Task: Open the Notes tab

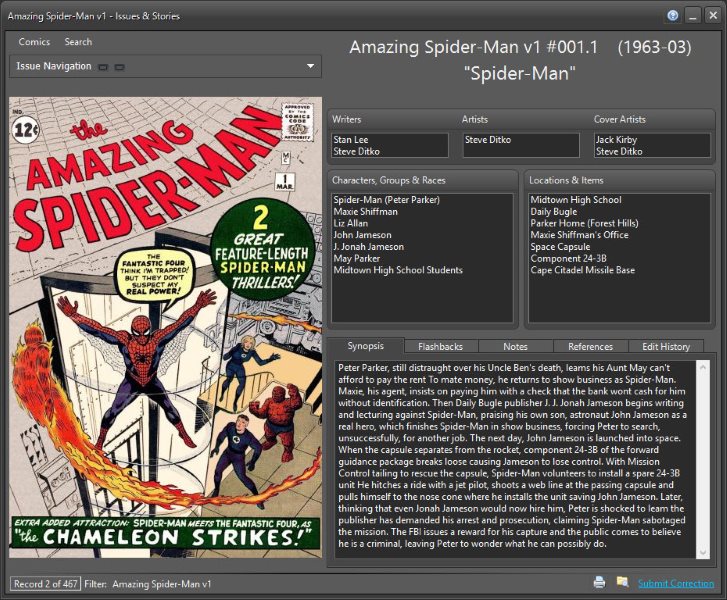Action: pyautogui.click(x=516, y=346)
